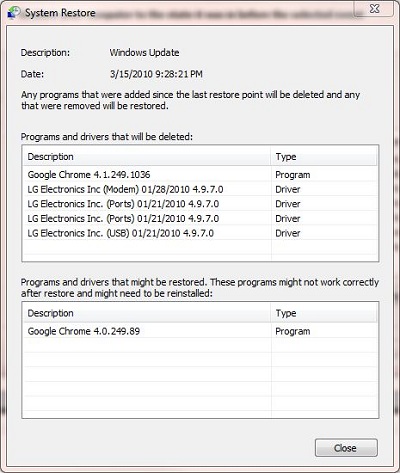The width and height of the screenshot is (400, 473).
Task: Sort restored list by Type column header
Action: [324, 313]
